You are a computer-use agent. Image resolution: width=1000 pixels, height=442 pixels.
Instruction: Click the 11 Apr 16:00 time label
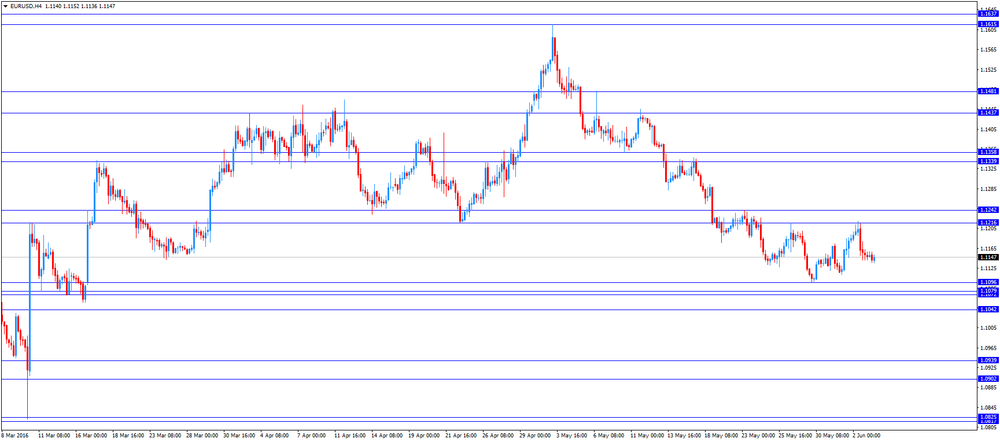tap(350, 436)
